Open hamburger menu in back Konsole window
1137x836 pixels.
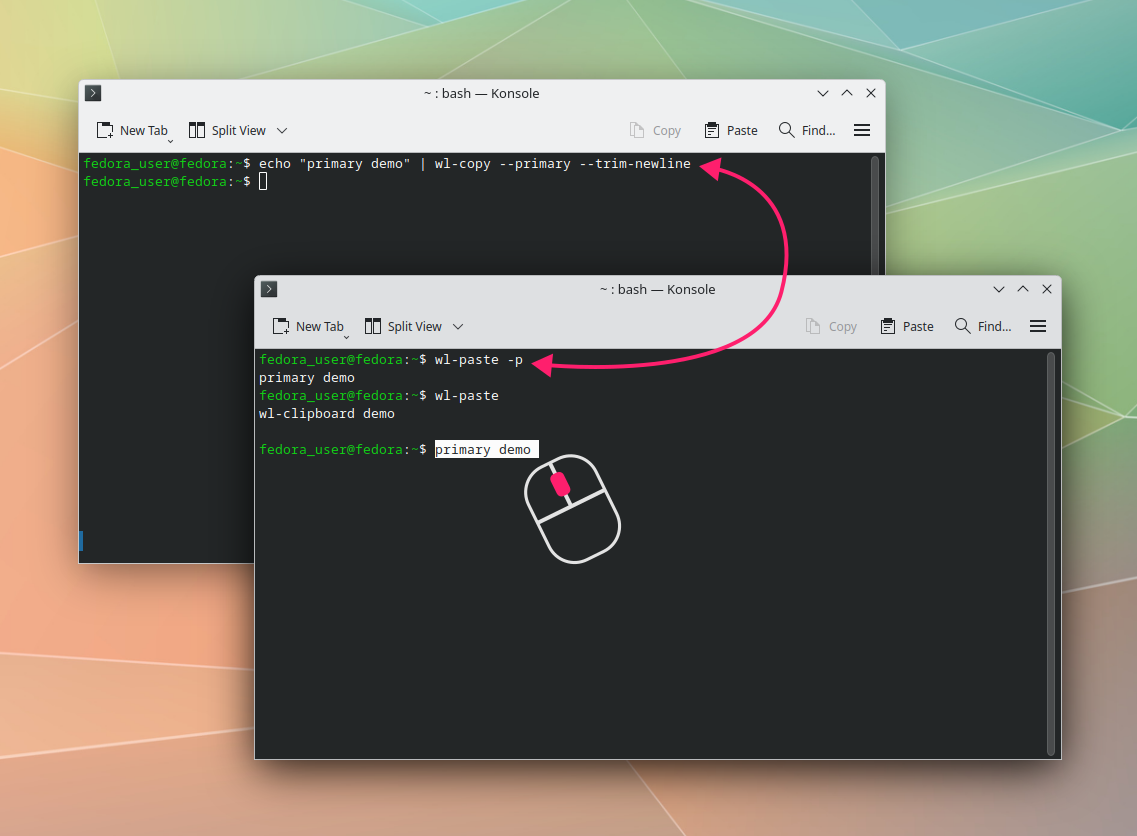point(861,131)
